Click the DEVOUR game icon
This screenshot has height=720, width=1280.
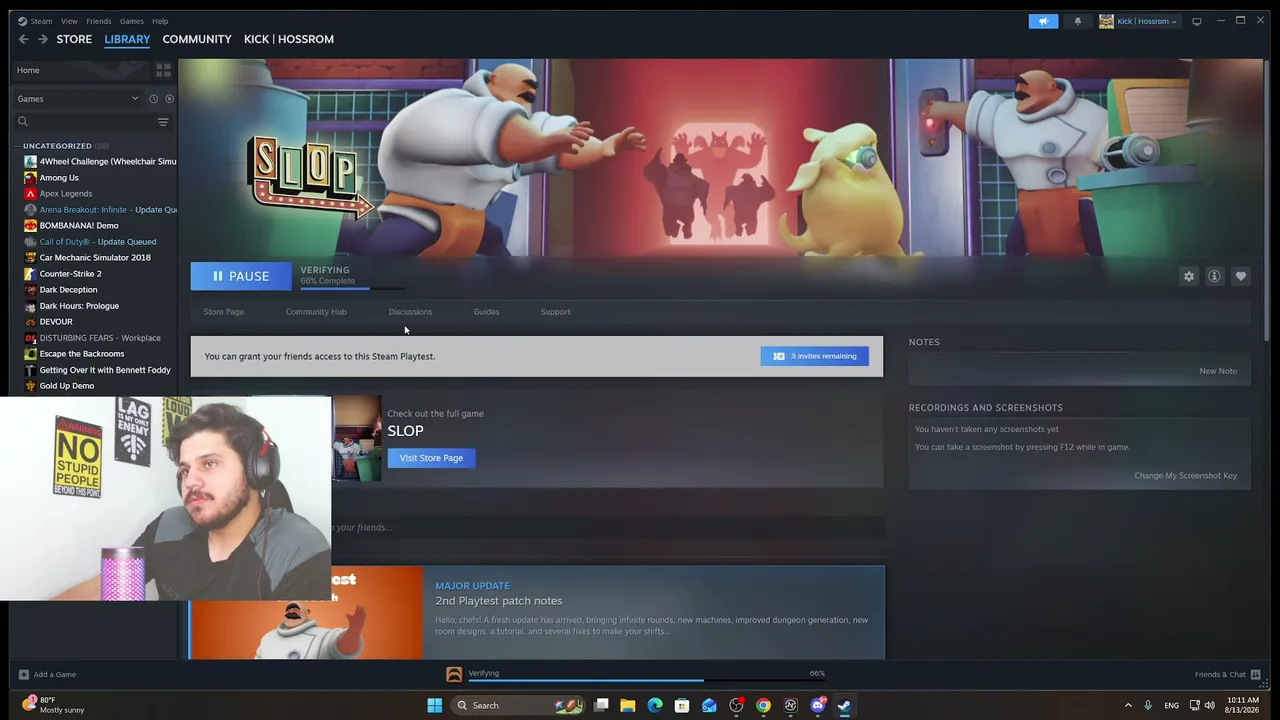(x=30, y=322)
